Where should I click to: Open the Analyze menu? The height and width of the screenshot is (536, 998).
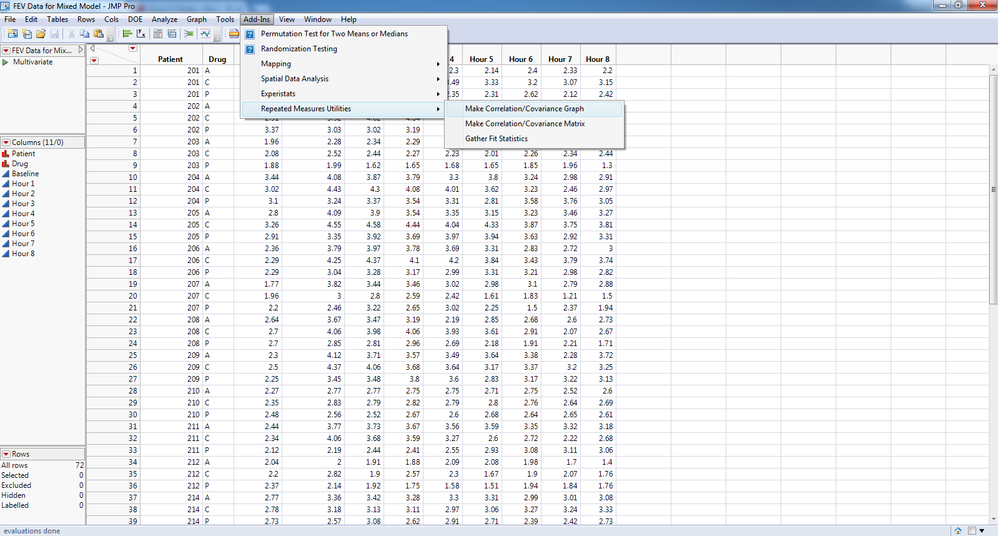(164, 19)
